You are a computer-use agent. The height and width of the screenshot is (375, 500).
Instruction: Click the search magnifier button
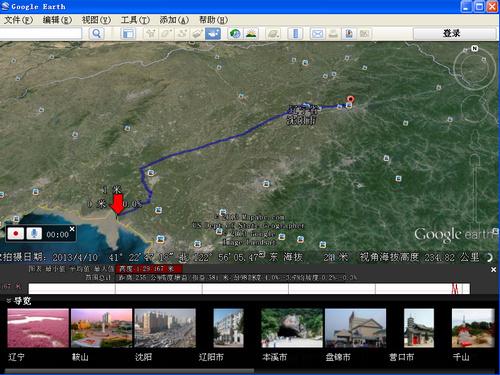coord(96,33)
